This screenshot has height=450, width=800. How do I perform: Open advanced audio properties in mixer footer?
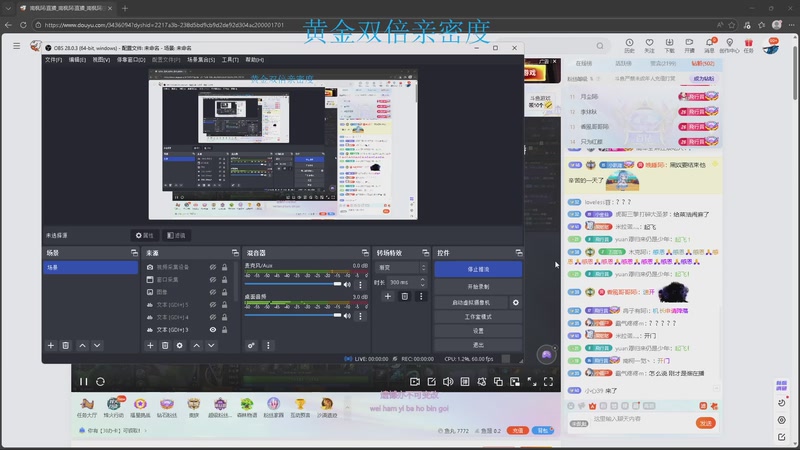pyautogui.click(x=251, y=345)
